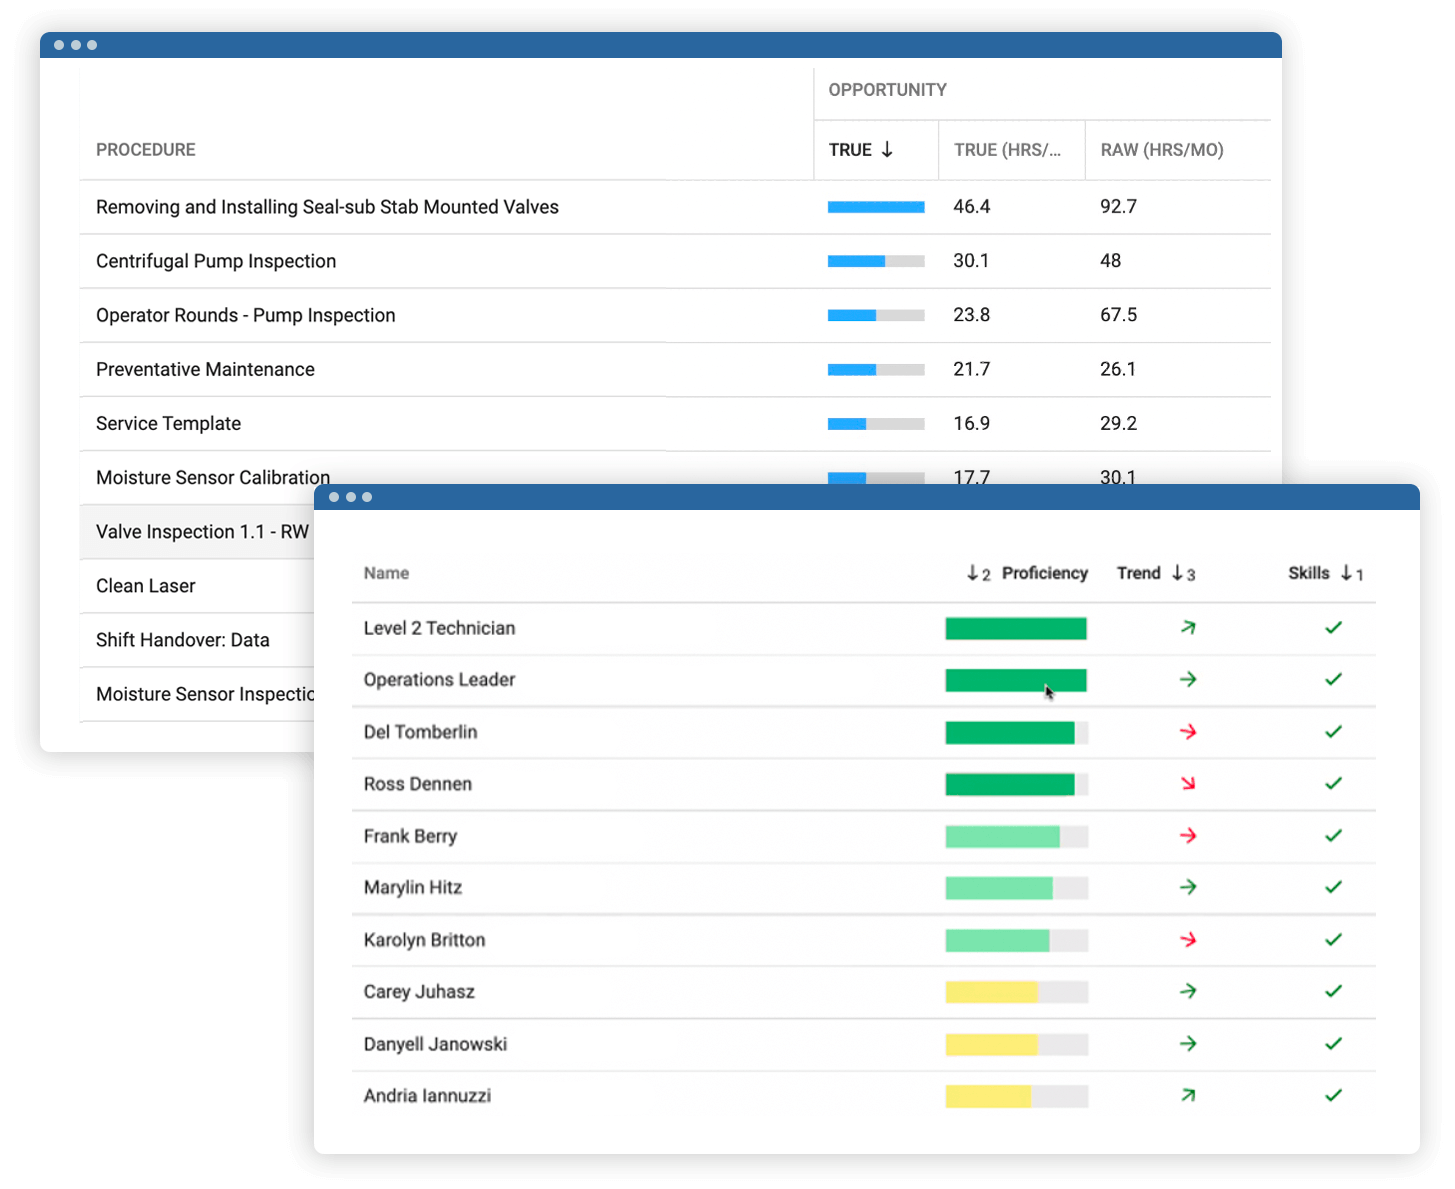Click the RAW (HRS/MO) column header

1162,150
